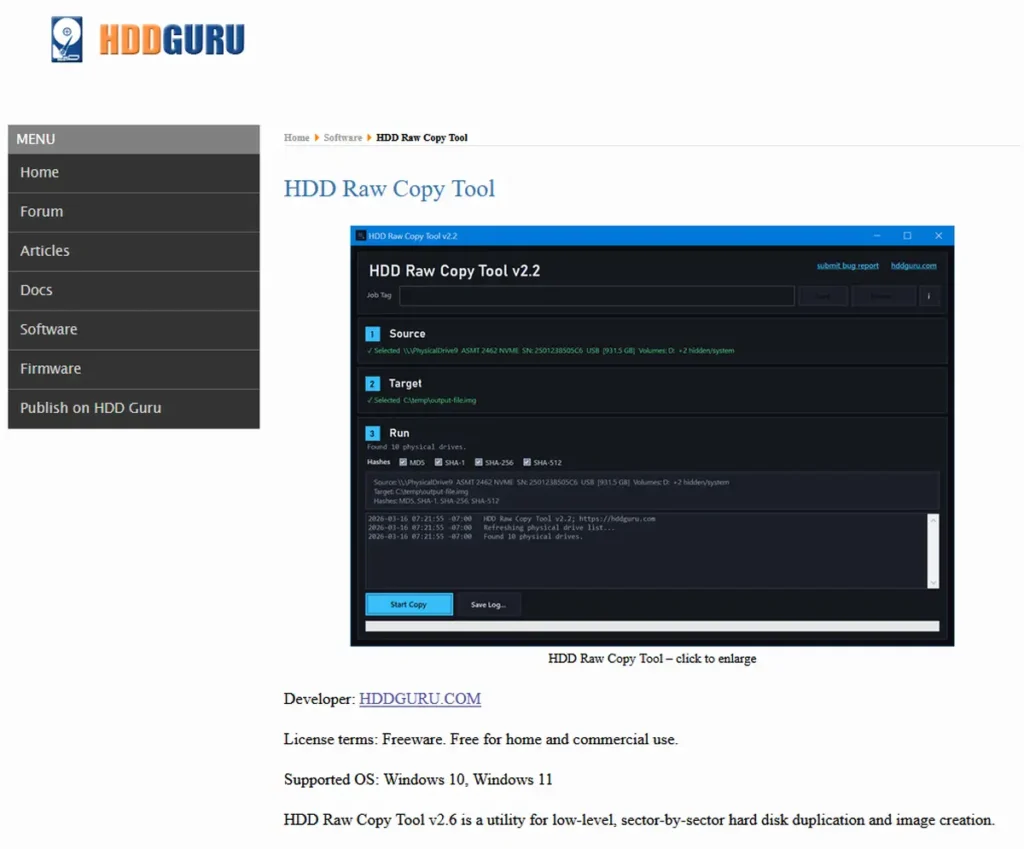Screen dimensions: 1024x849
Task: Click the Target section heading
Action: pyautogui.click(x=405, y=383)
